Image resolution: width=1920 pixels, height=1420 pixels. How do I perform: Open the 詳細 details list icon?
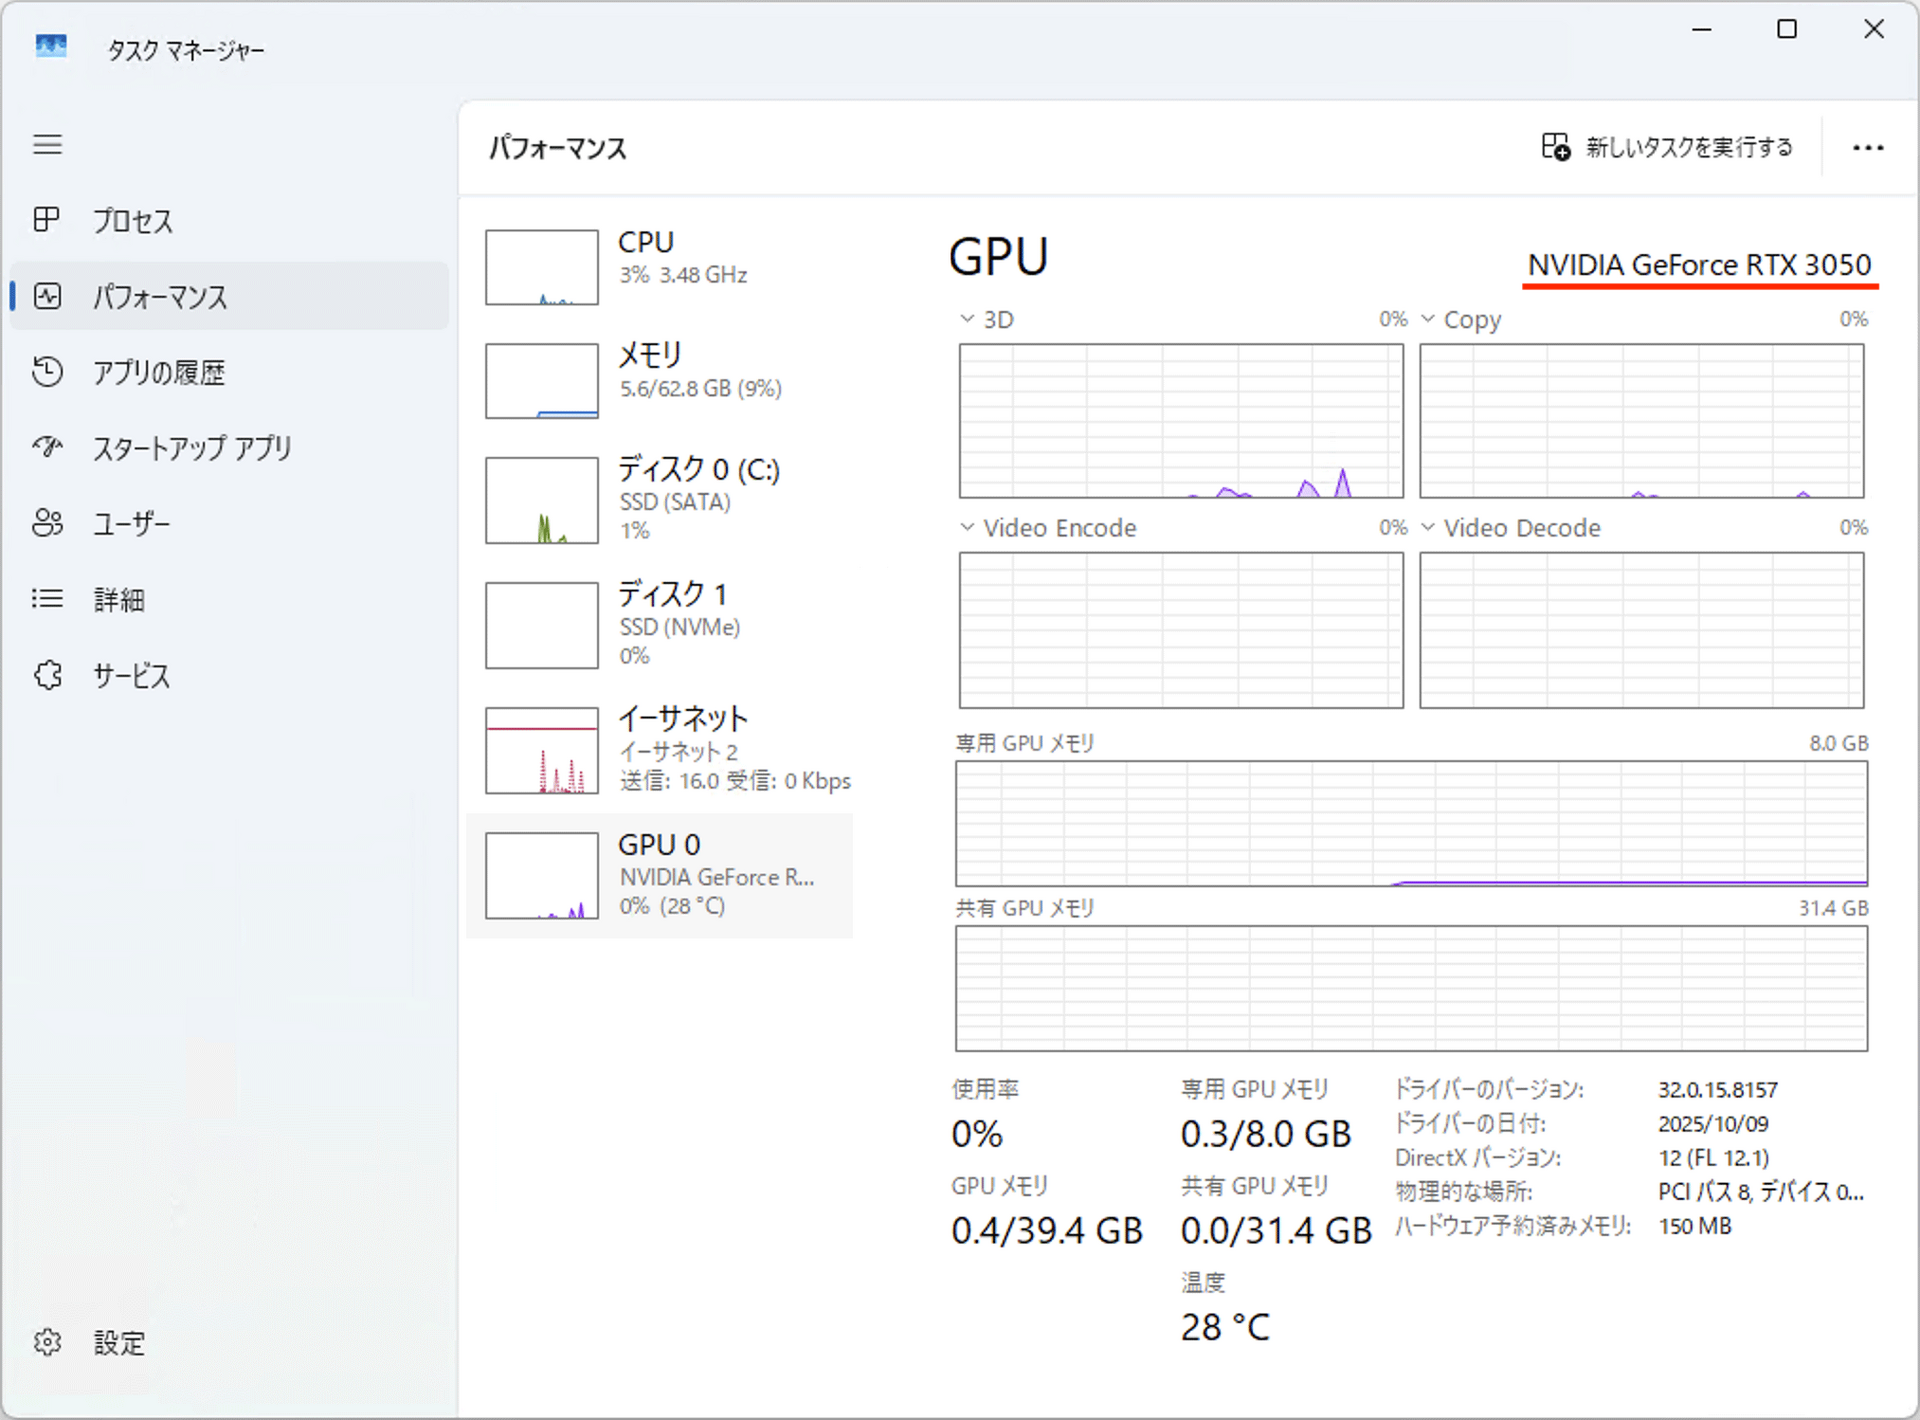coord(47,599)
